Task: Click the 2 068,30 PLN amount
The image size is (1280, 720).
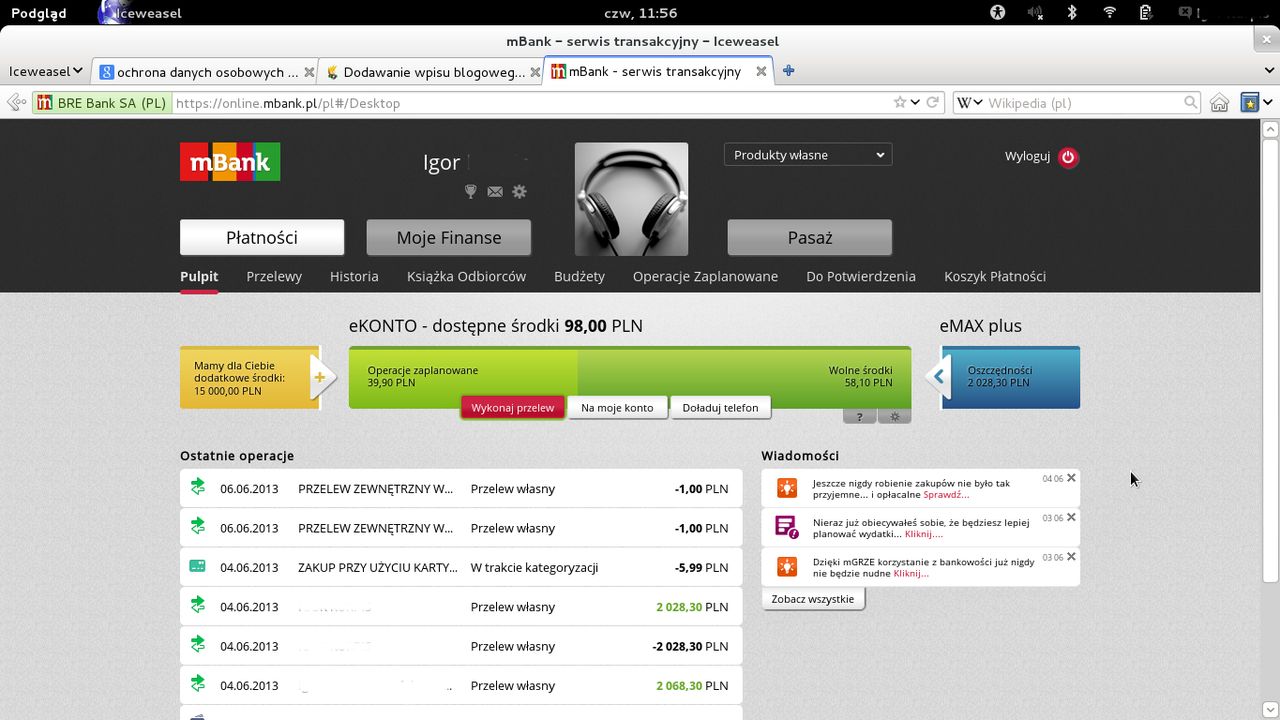Action: pyautogui.click(x=692, y=685)
